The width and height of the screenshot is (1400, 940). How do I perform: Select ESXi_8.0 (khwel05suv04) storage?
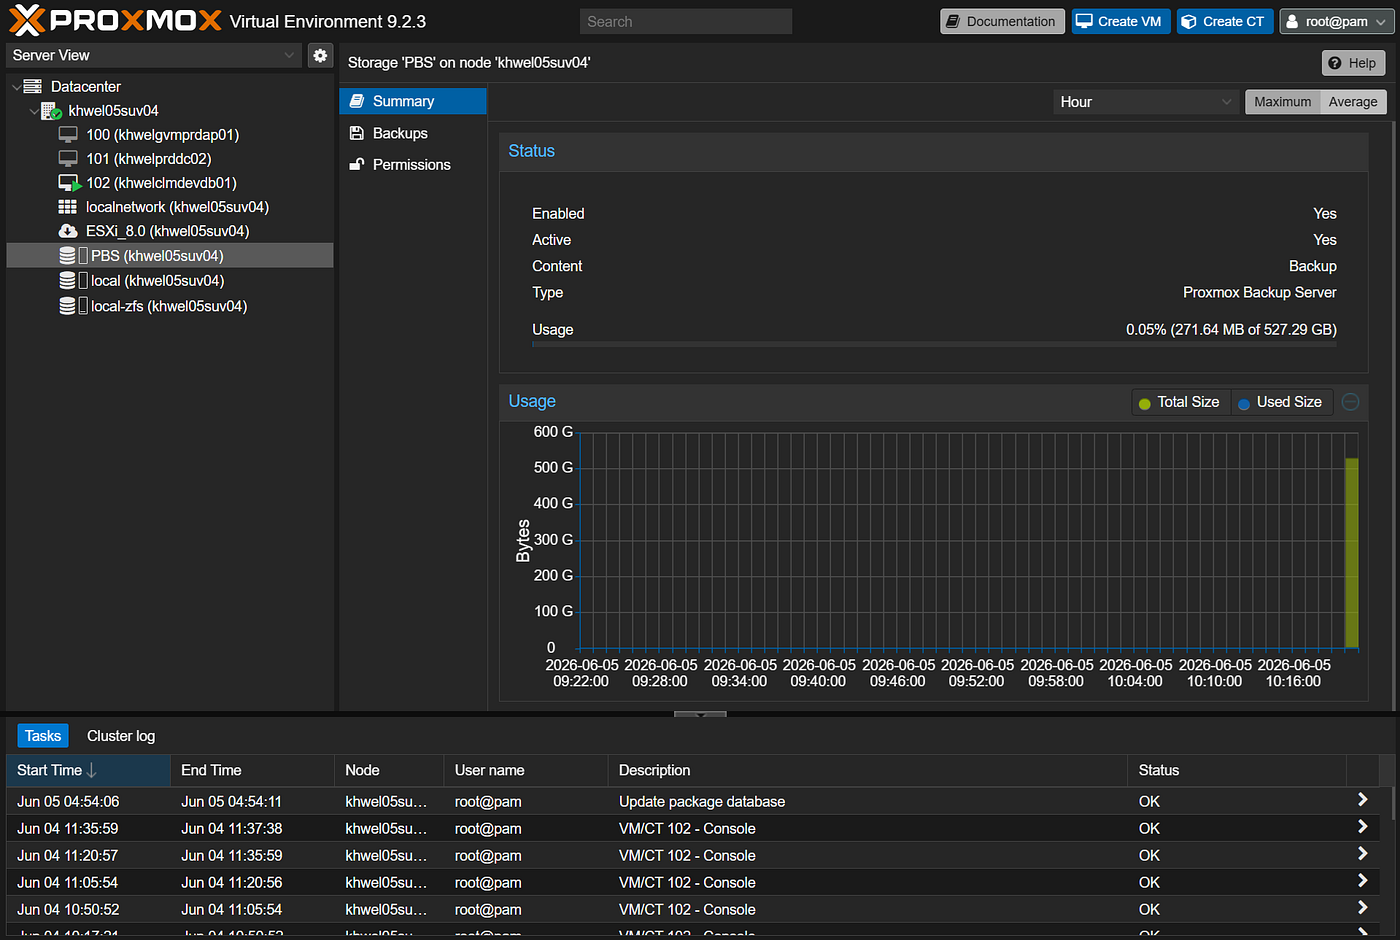168,231
